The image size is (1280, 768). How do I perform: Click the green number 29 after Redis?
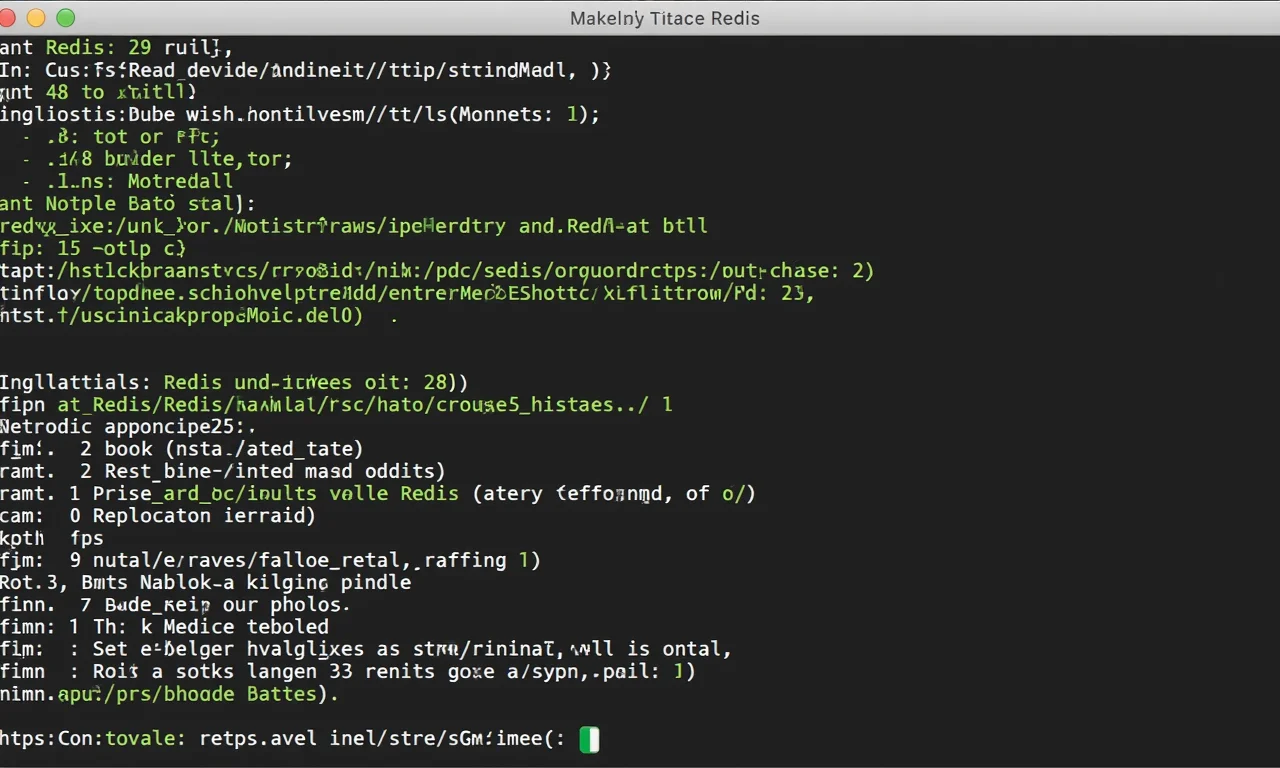coord(139,47)
